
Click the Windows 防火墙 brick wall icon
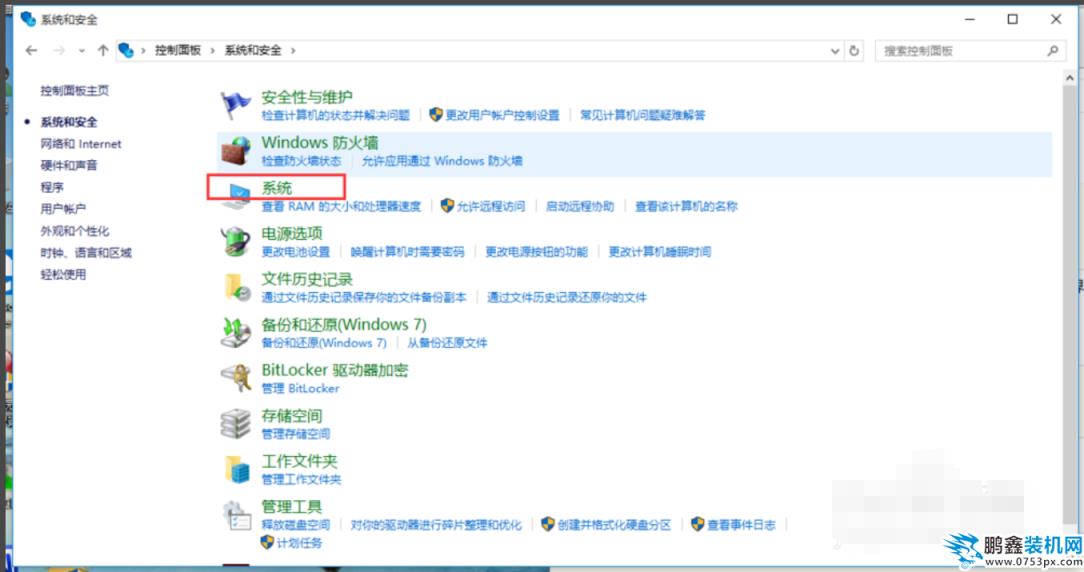(x=235, y=151)
